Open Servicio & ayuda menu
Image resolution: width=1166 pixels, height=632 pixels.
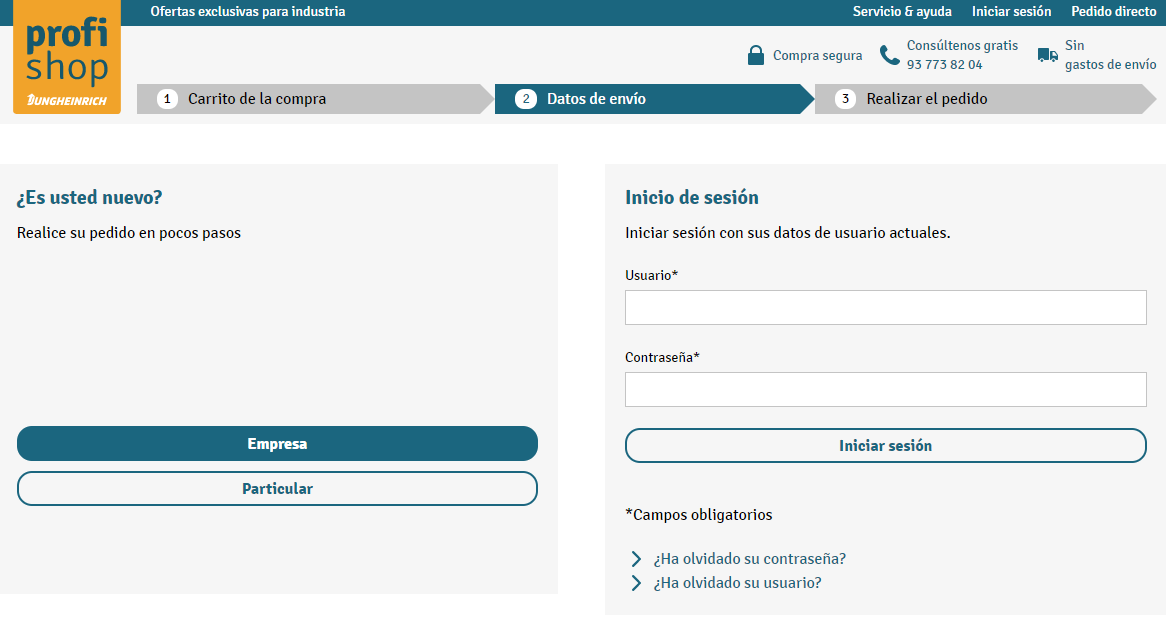coord(902,12)
